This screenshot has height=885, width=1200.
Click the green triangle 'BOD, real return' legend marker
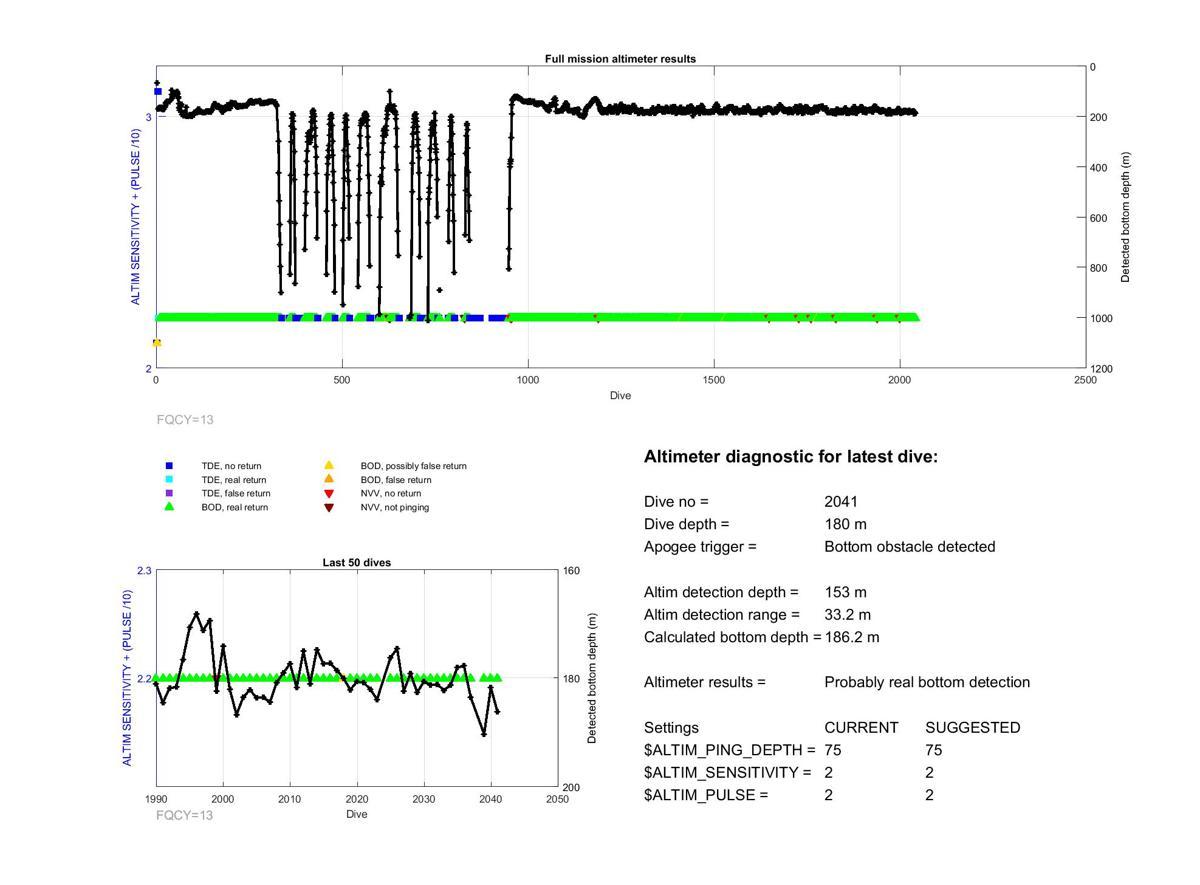click(169, 507)
